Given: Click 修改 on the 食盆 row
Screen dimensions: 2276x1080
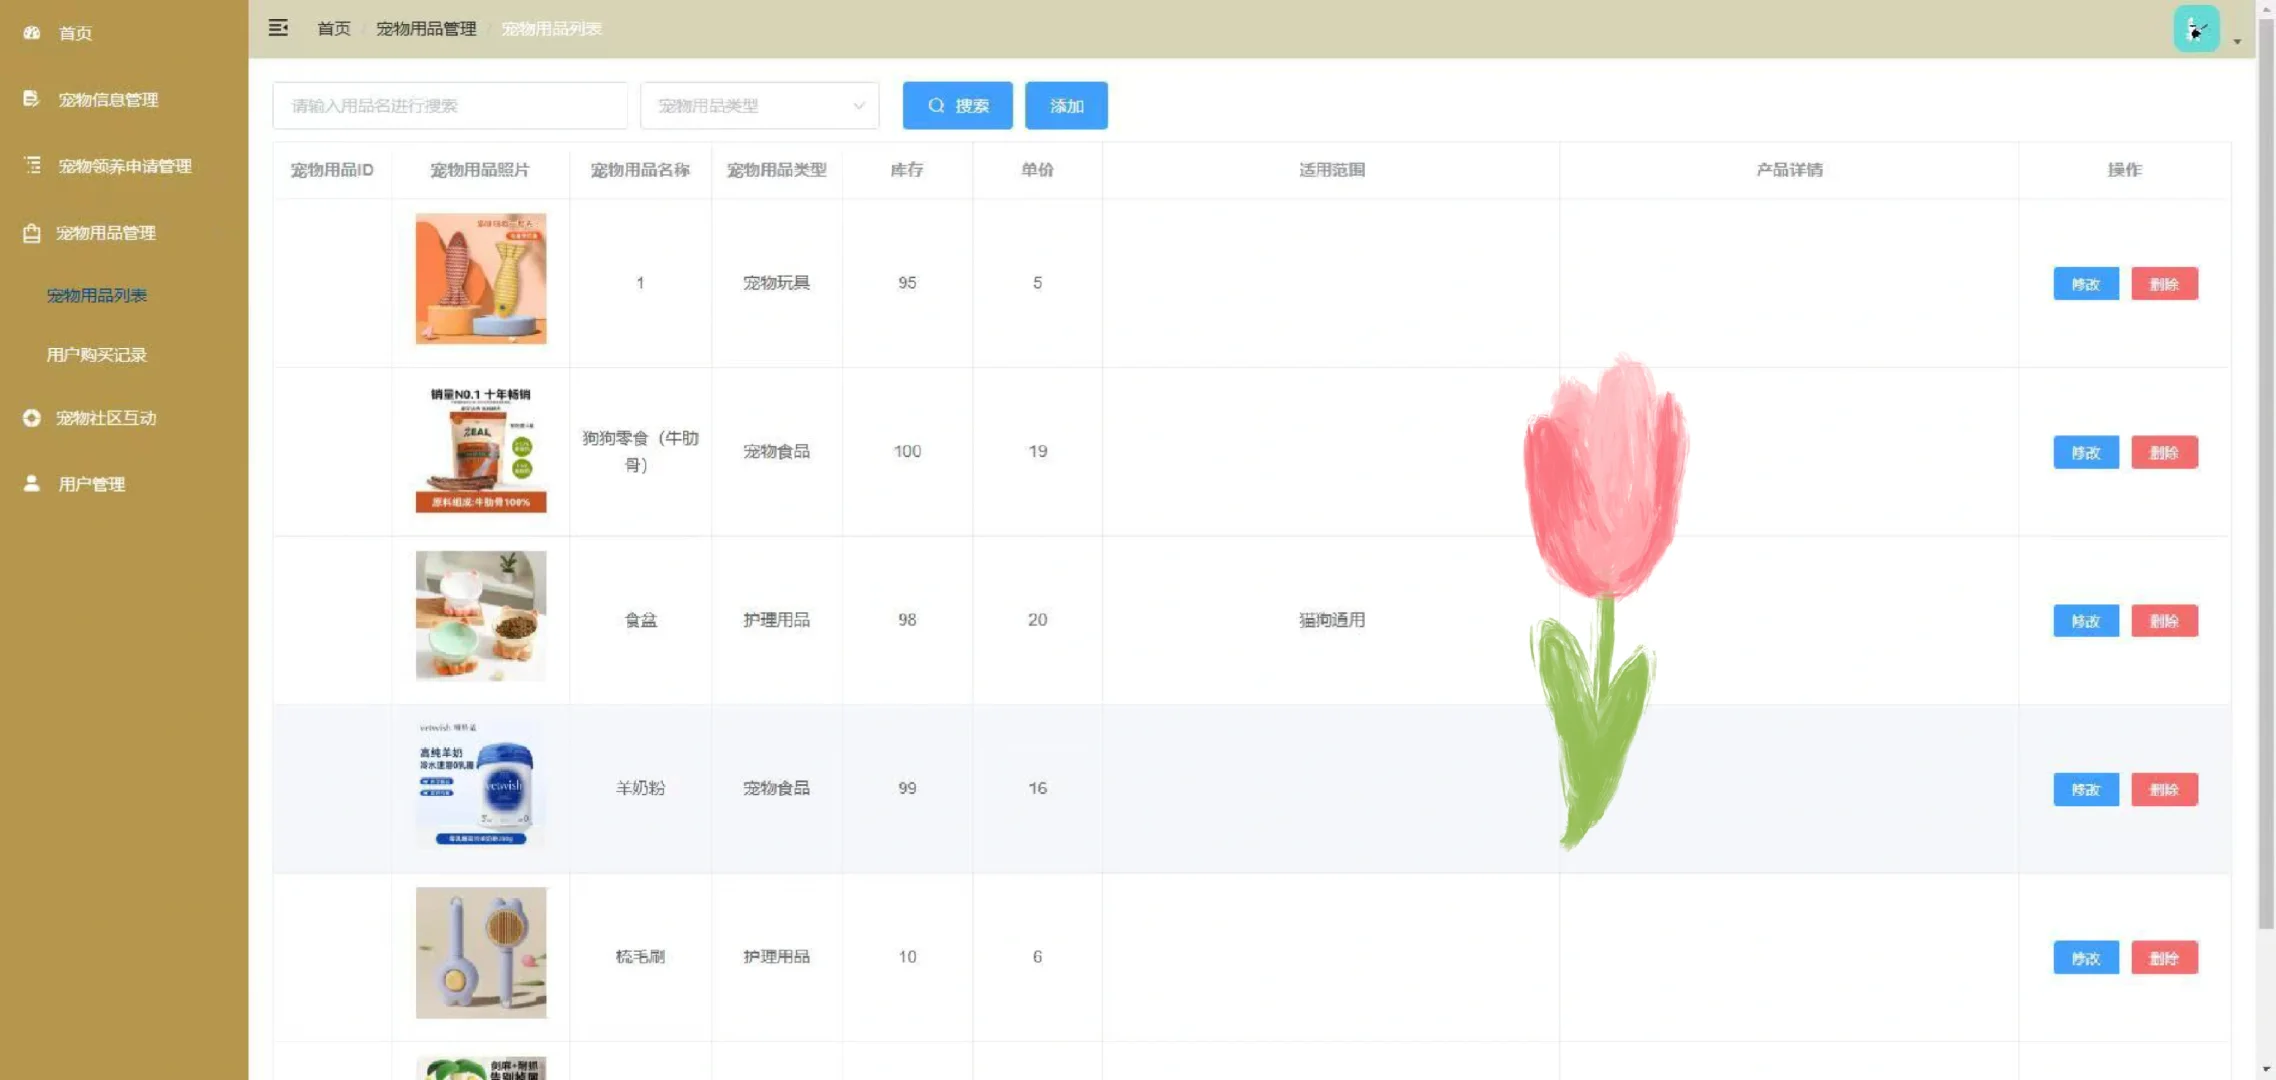Looking at the screenshot, I should [x=2086, y=620].
